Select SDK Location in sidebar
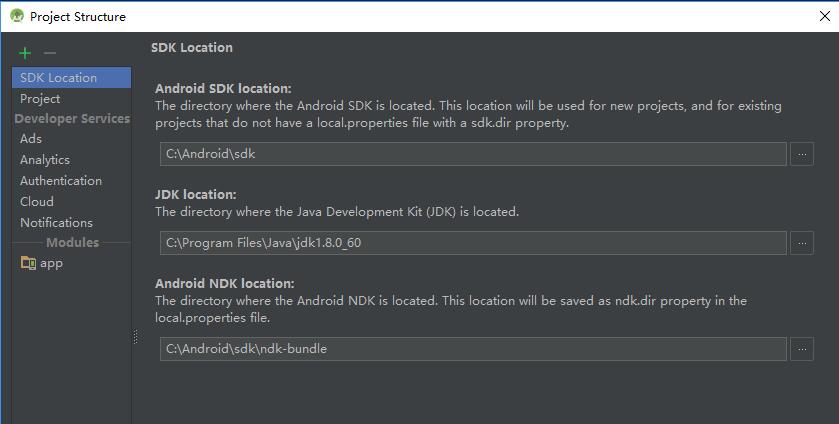 coord(59,78)
